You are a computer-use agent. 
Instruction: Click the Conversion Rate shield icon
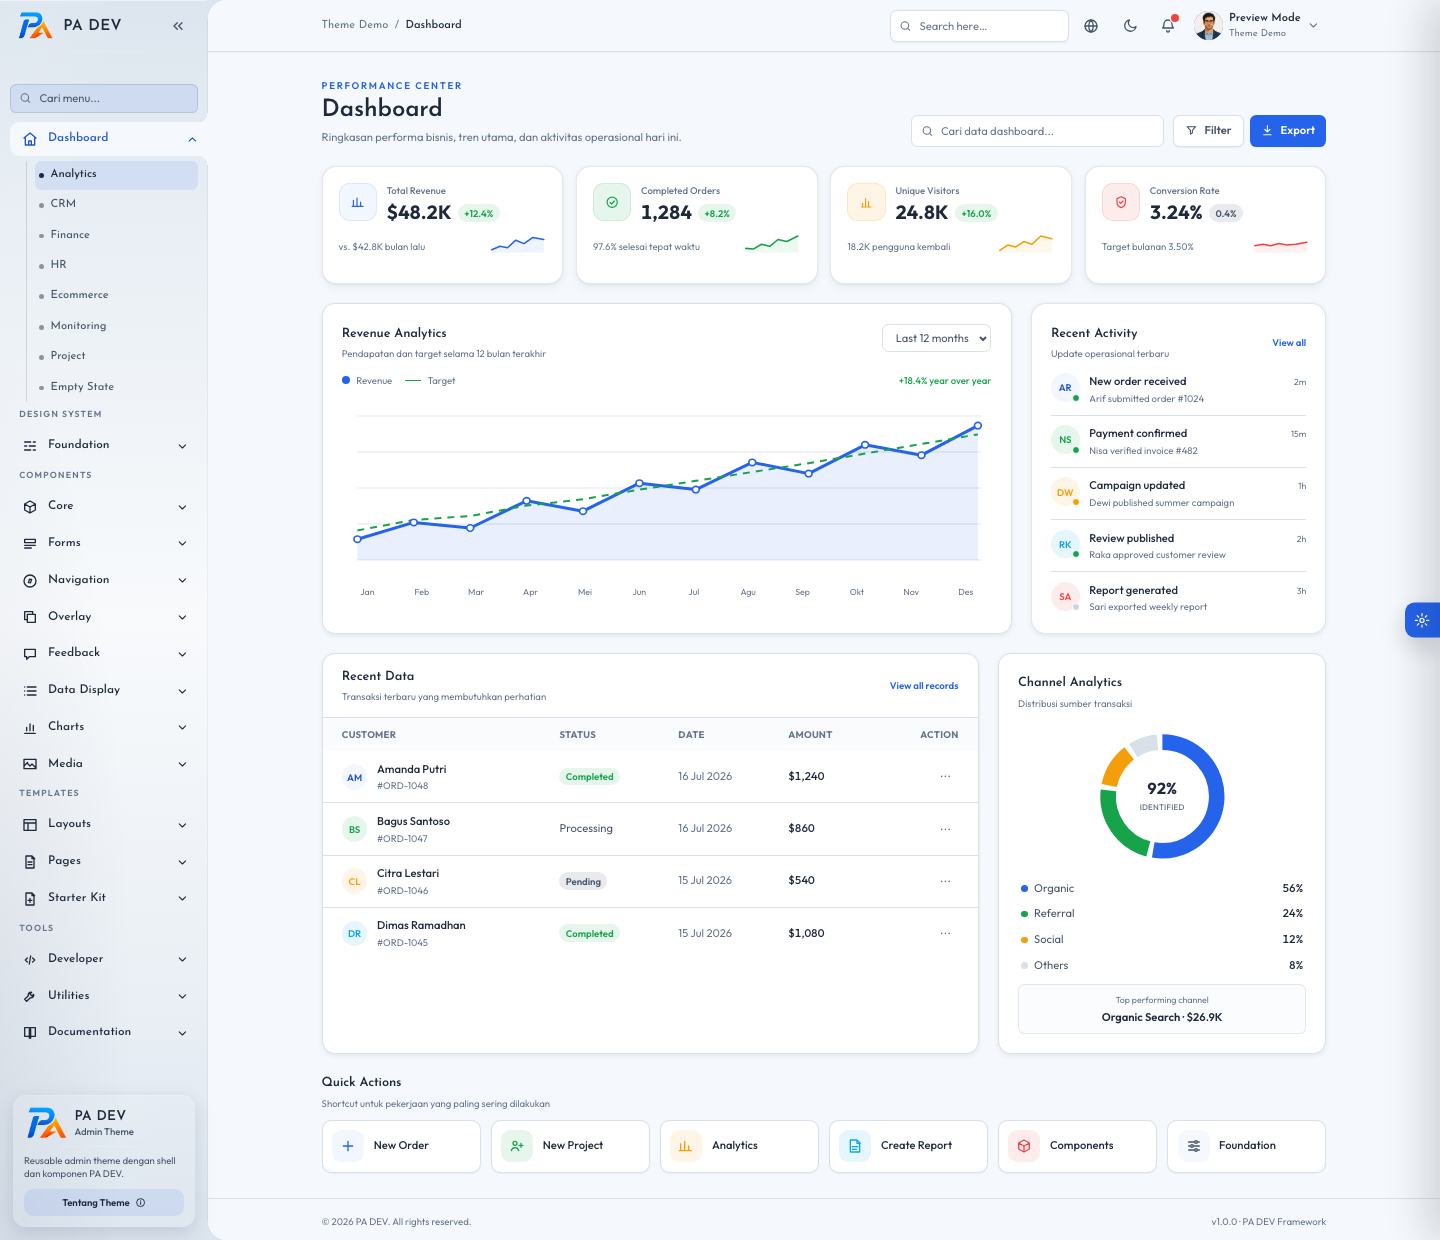tap(1120, 202)
